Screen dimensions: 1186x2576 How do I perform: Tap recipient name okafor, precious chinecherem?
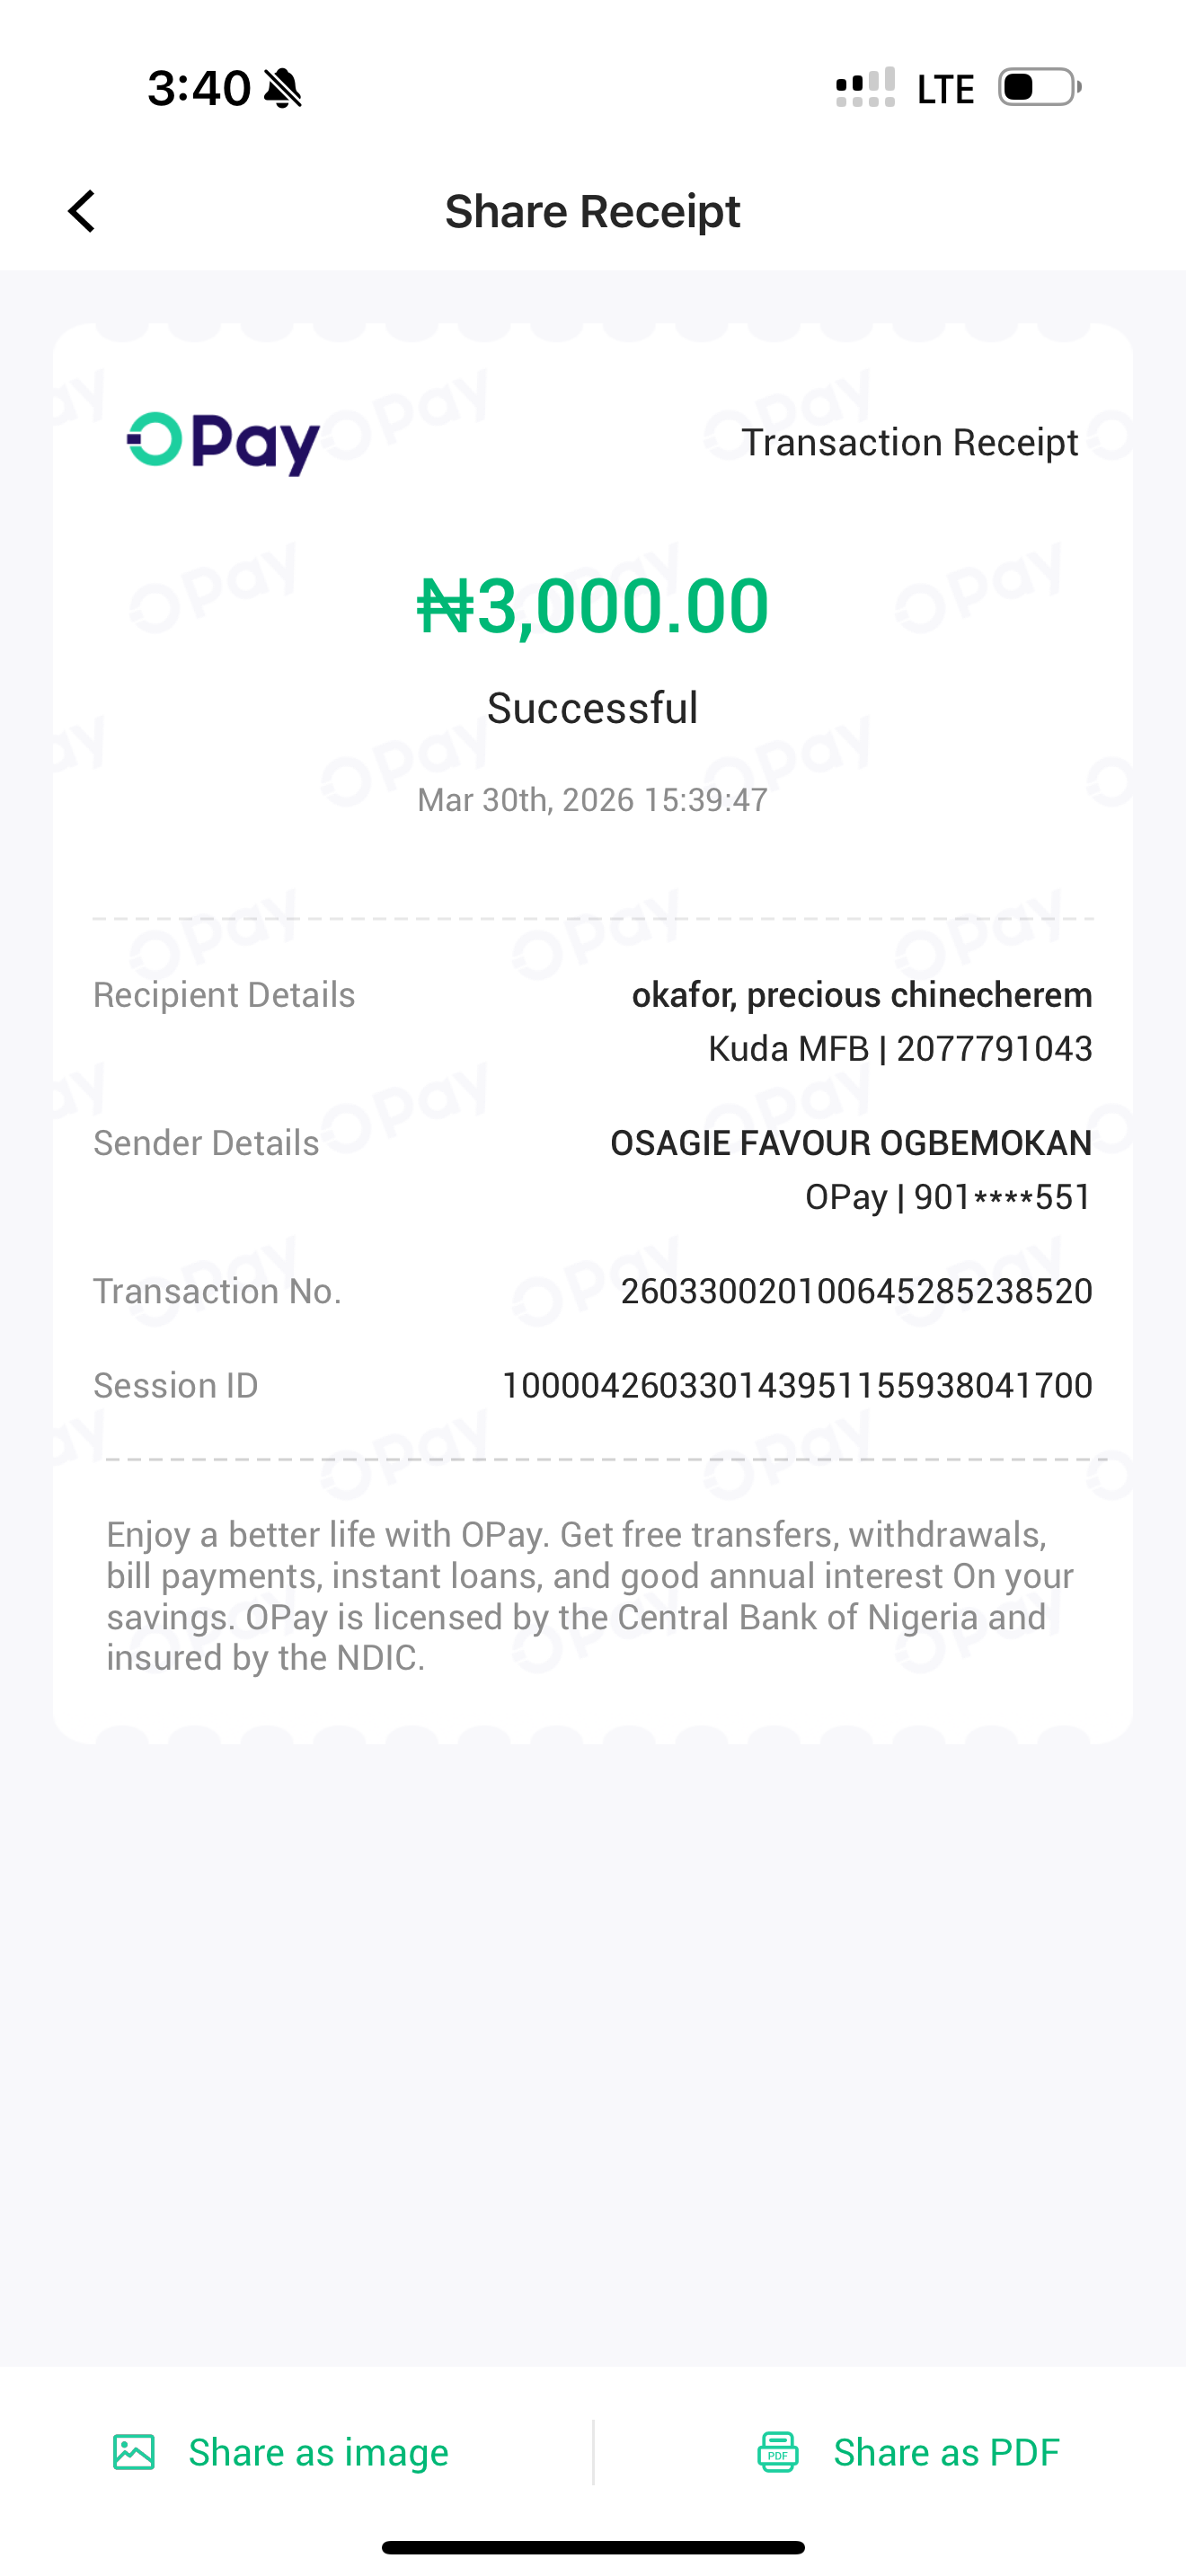pos(861,995)
